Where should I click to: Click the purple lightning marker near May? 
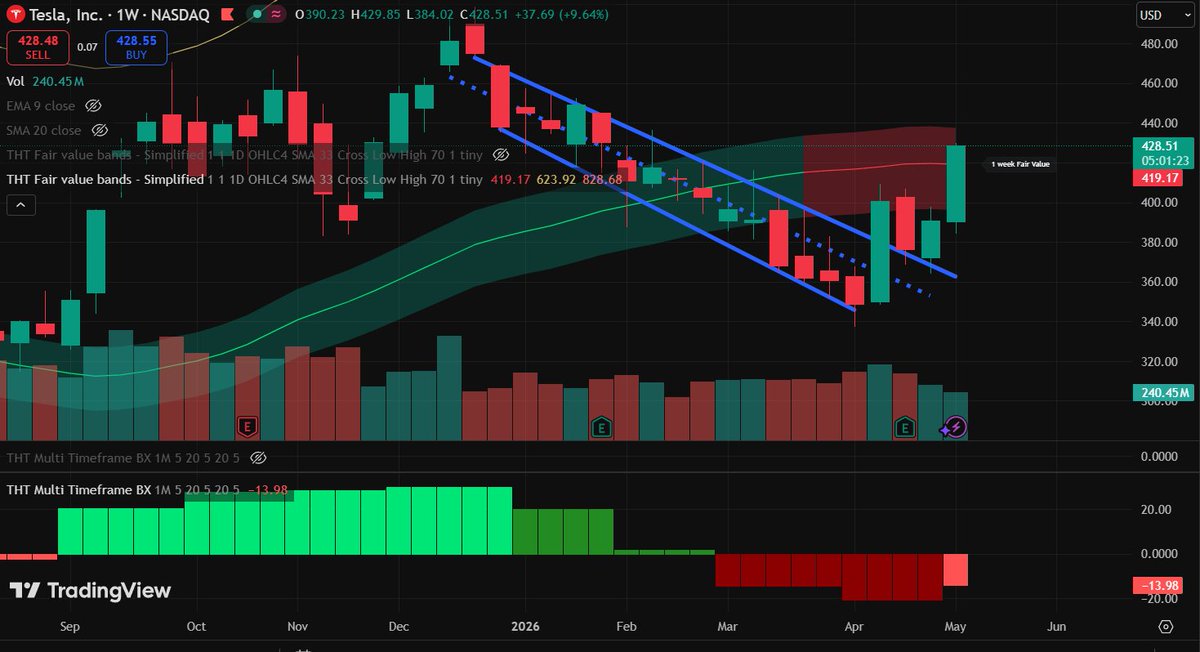pyautogui.click(x=955, y=428)
